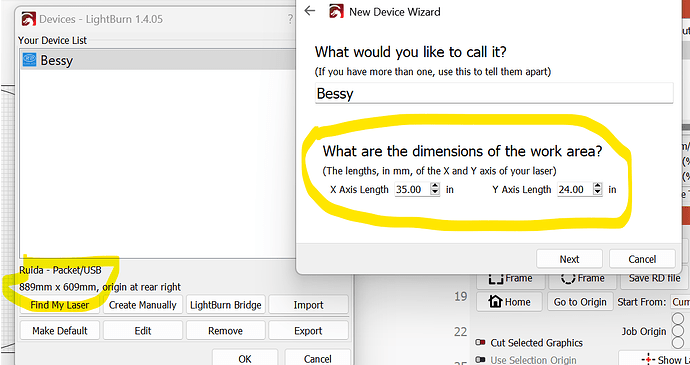Select the top Job Origin radio button

point(678,319)
